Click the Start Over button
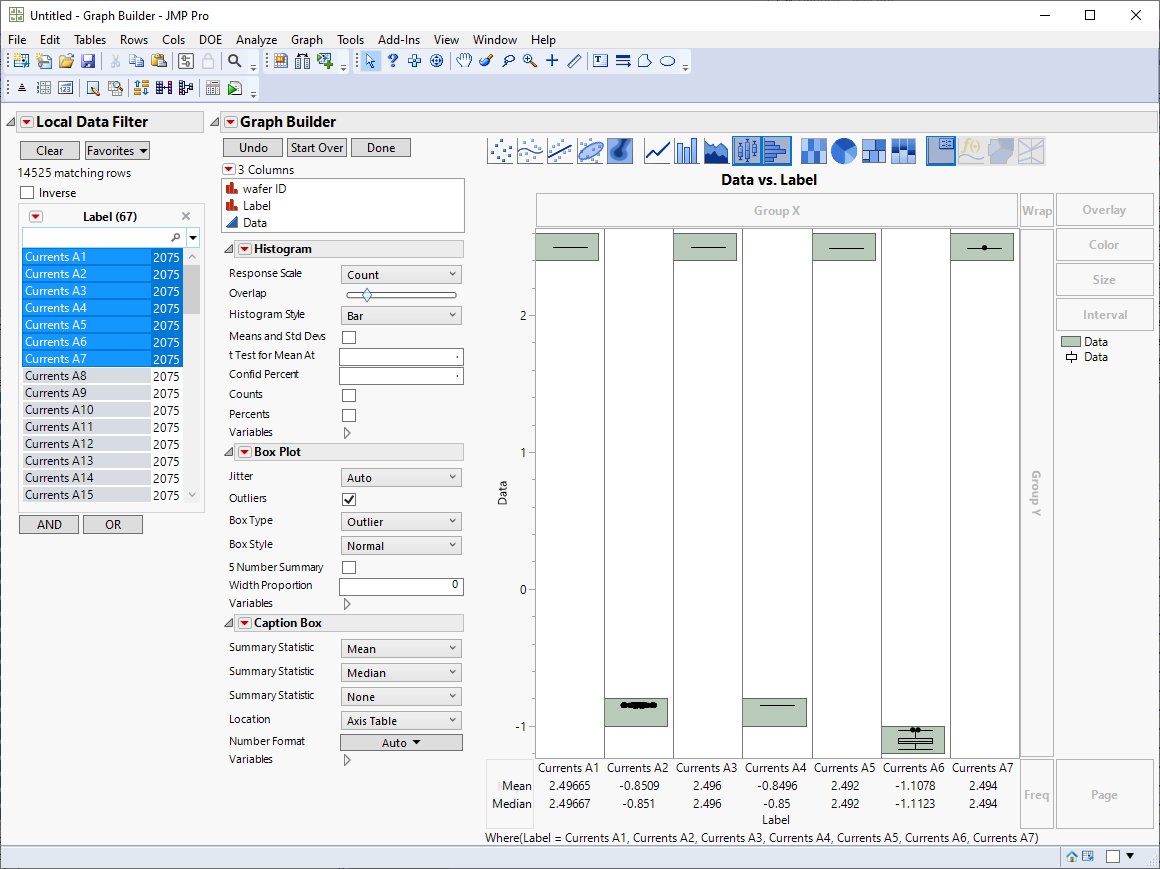Image resolution: width=1160 pixels, height=869 pixels. (317, 148)
